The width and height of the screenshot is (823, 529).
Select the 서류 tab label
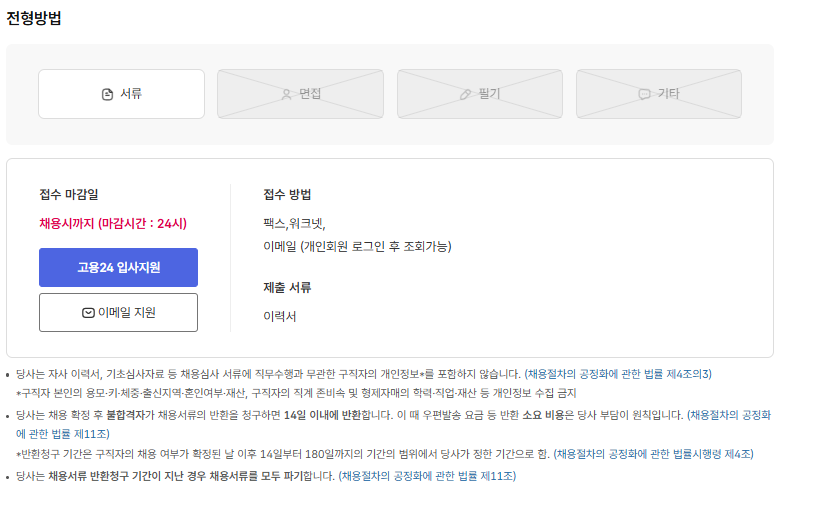131,94
